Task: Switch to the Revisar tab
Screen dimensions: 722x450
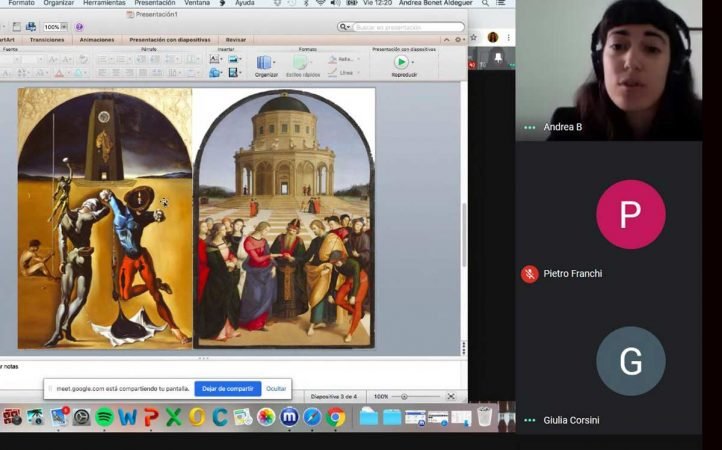Action: 236,40
